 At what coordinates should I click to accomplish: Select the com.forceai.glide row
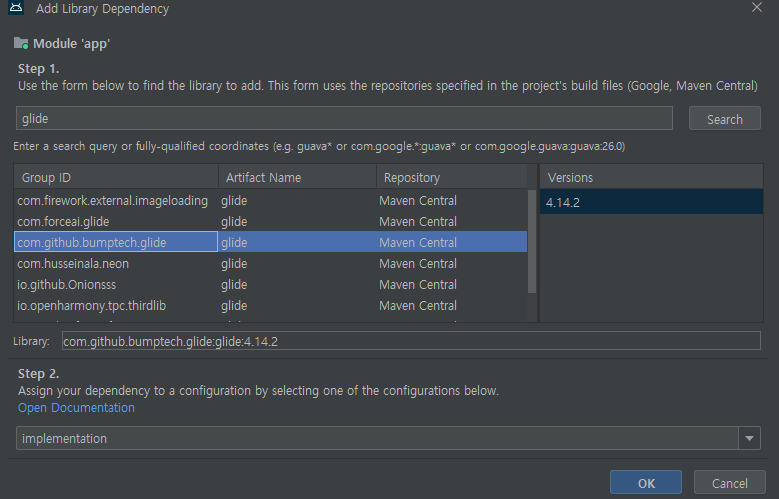270,221
